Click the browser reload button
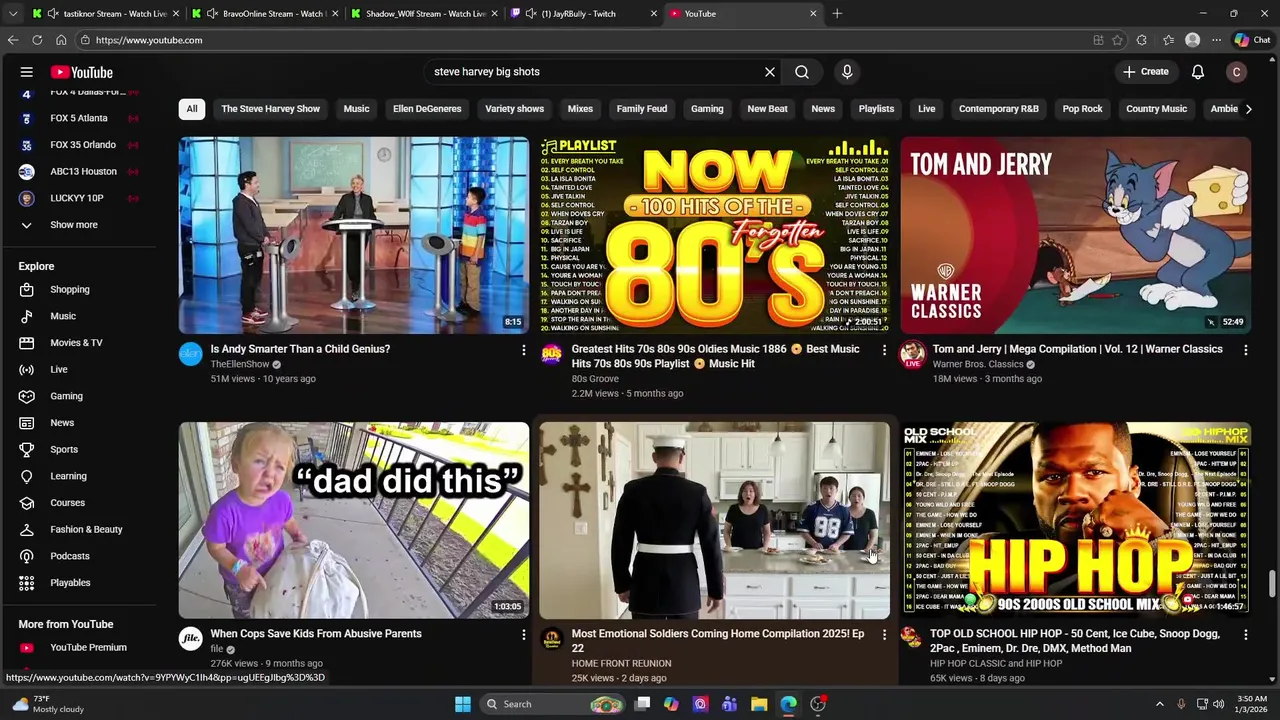Image resolution: width=1280 pixels, height=720 pixels. pyautogui.click(x=37, y=40)
